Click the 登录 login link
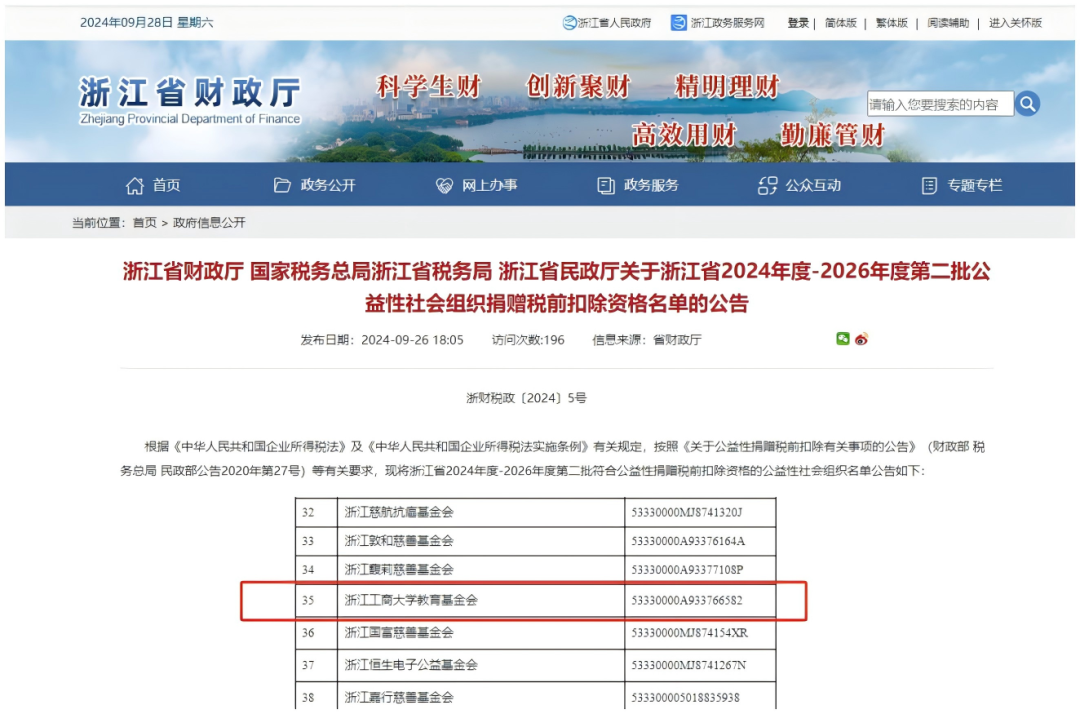This screenshot has height=714, width=1080. click(798, 23)
